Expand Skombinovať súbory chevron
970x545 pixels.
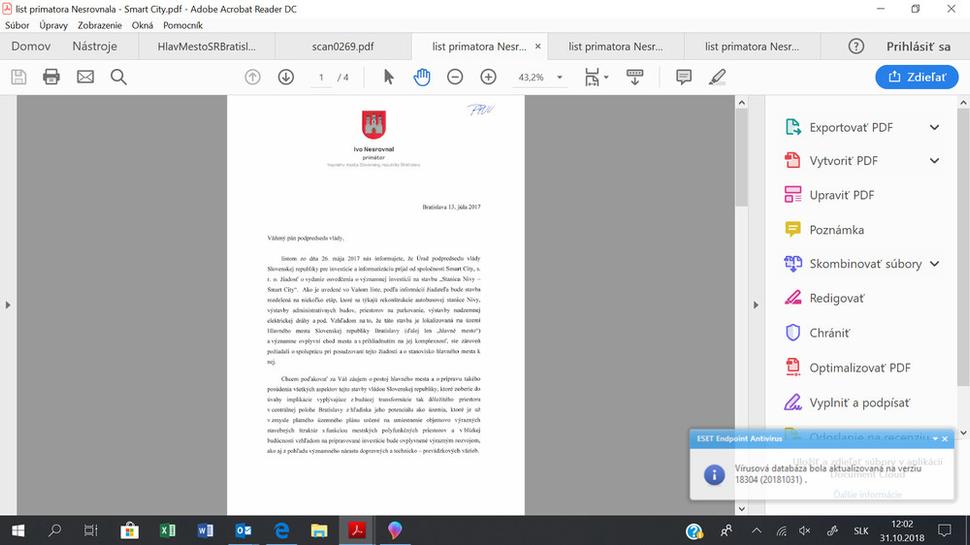click(x=934, y=264)
